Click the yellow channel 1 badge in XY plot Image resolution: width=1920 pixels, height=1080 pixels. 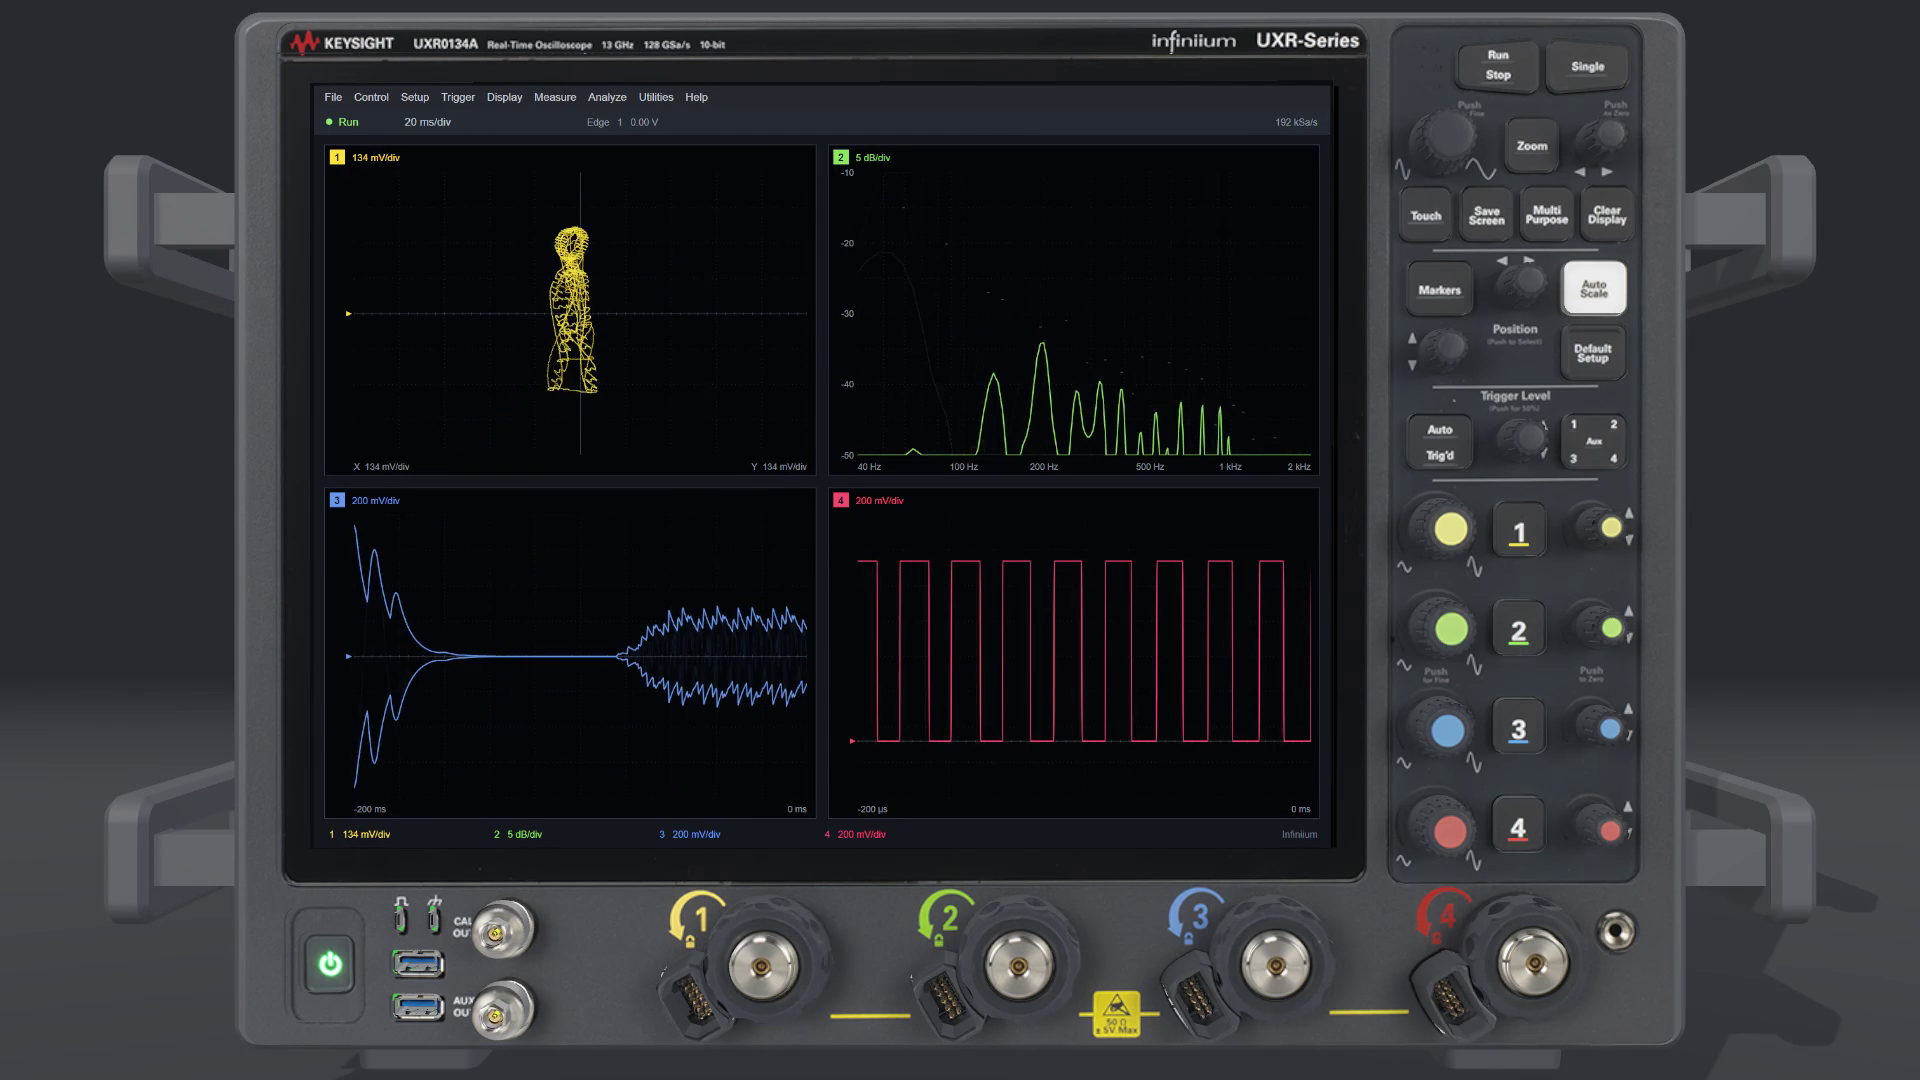[337, 157]
